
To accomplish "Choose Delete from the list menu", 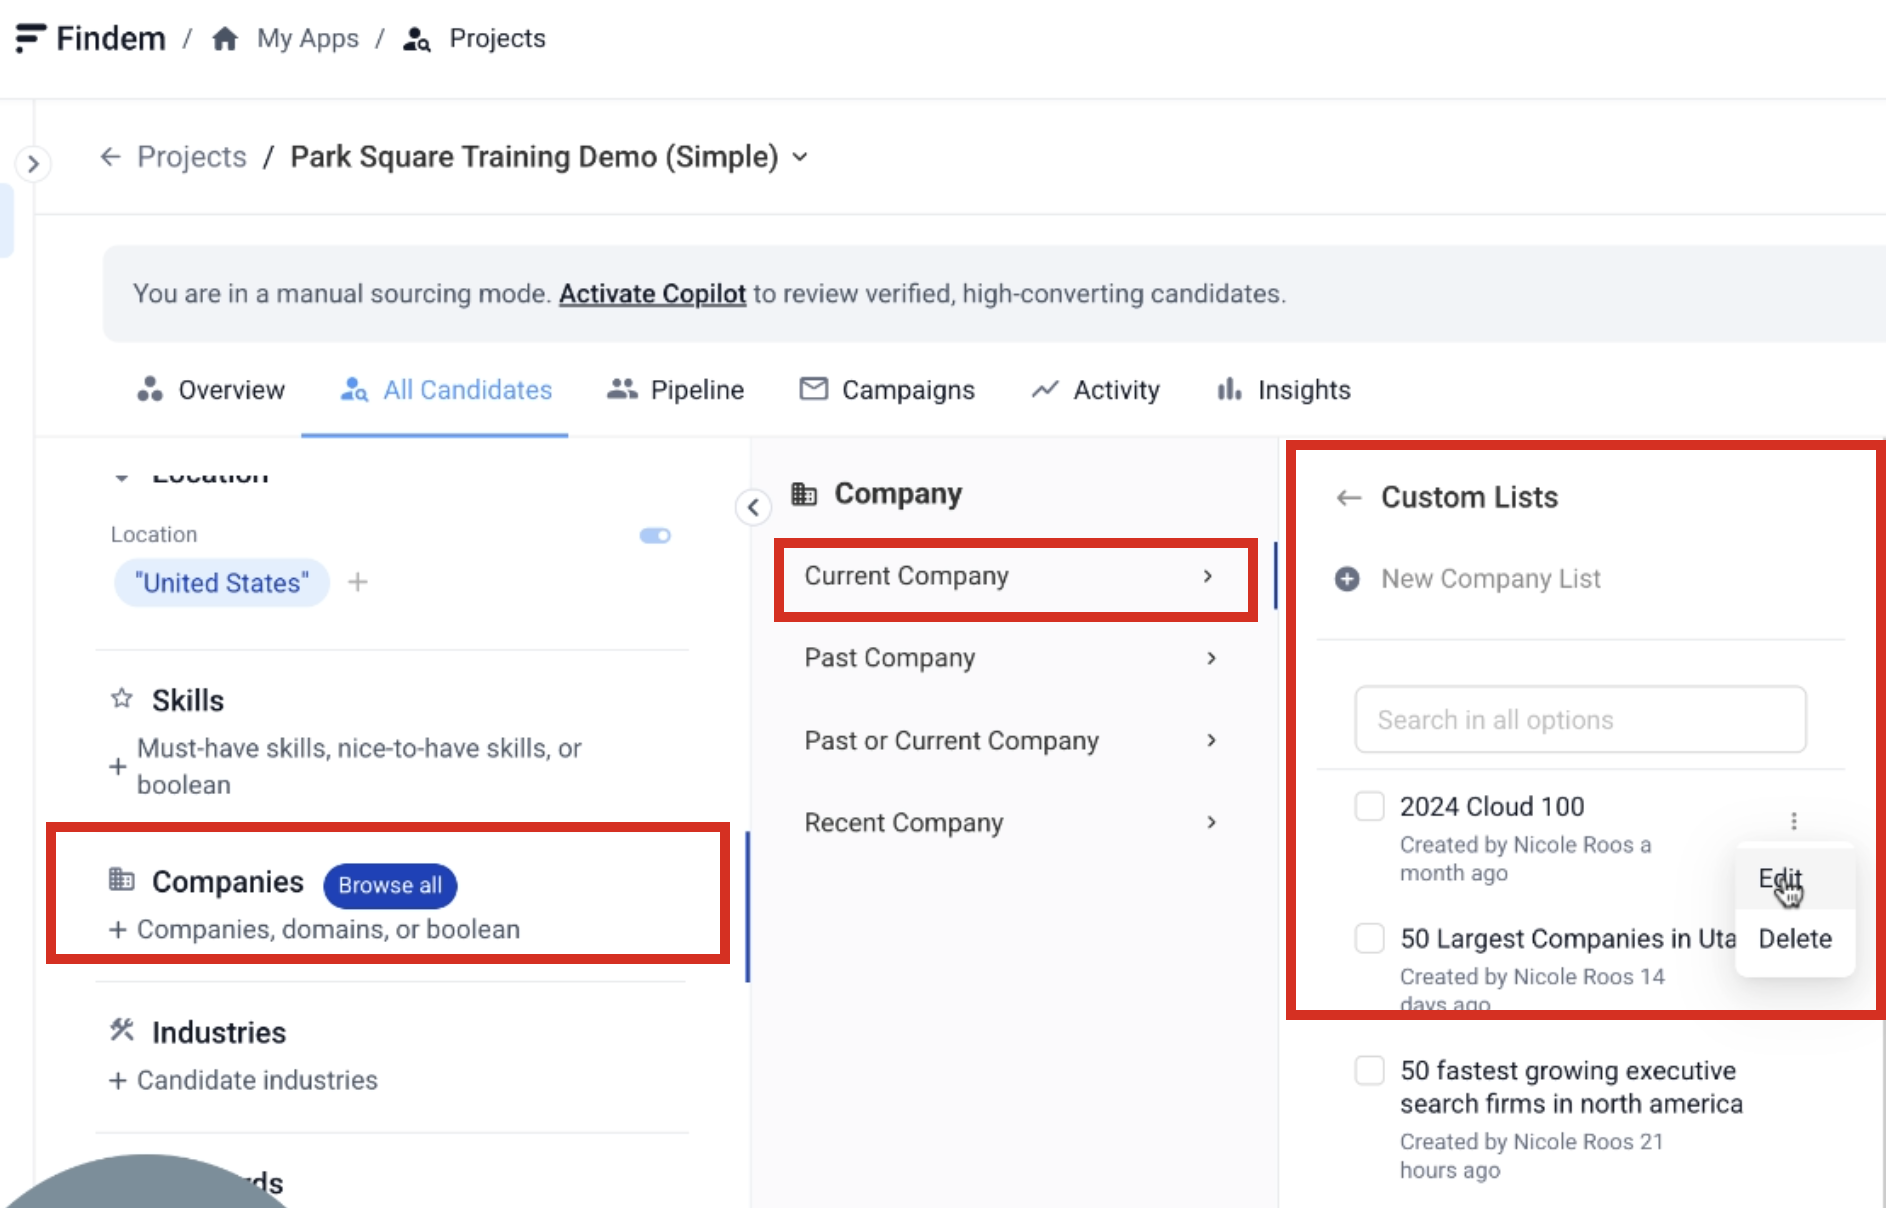I will tap(1795, 938).
